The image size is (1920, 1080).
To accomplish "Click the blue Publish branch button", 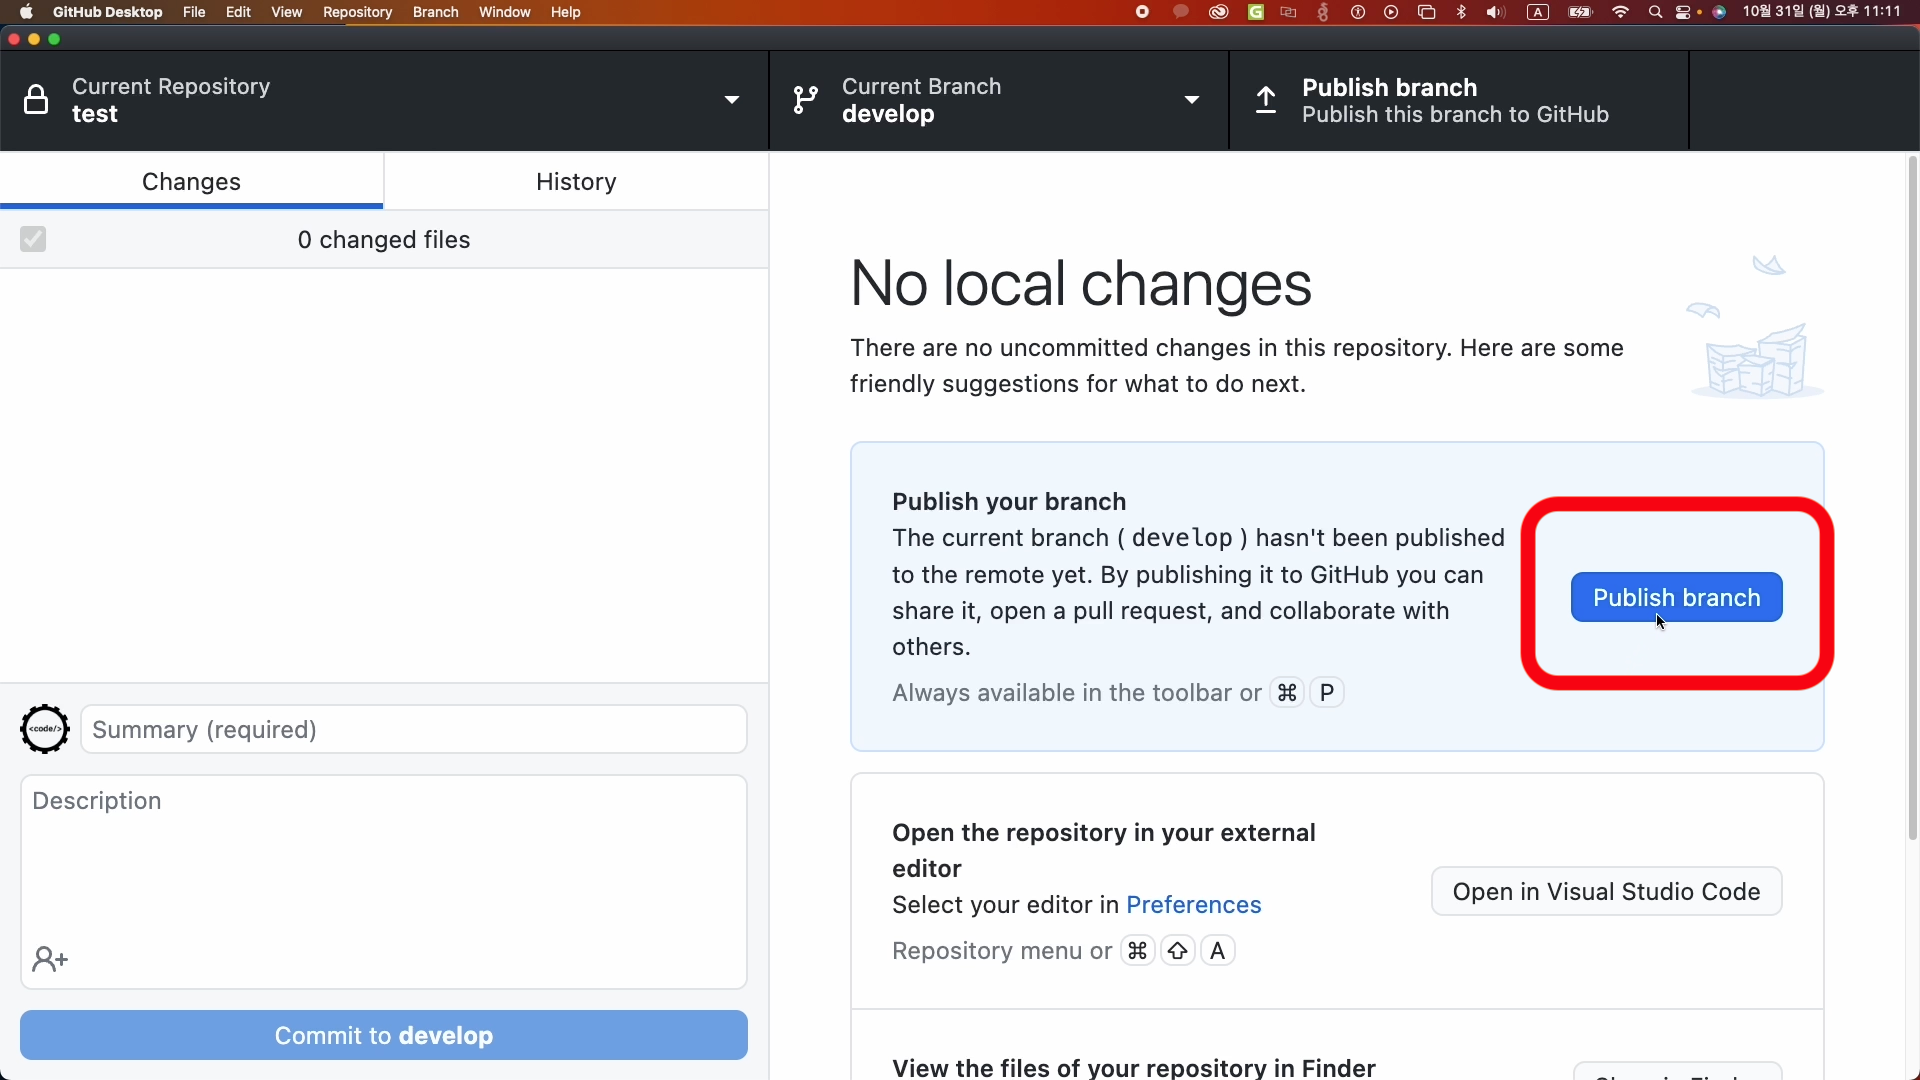I will click(1676, 597).
